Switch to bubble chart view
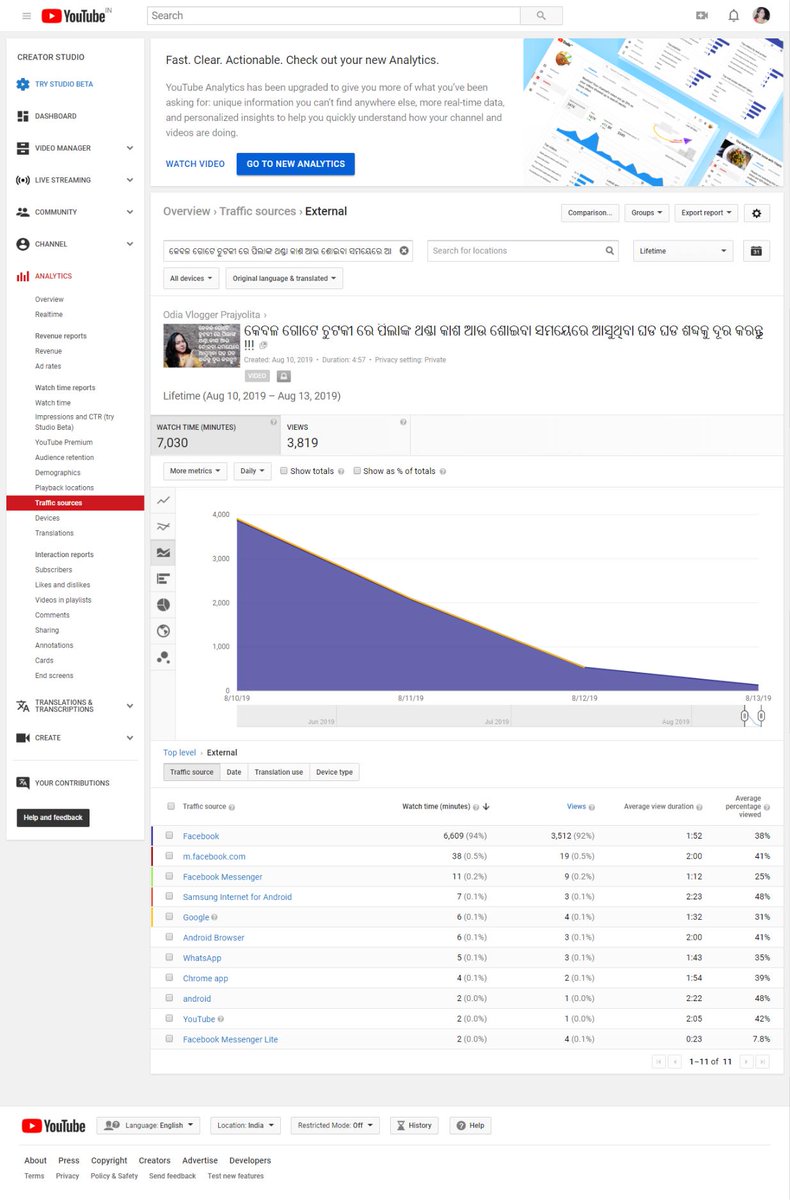 [163, 657]
